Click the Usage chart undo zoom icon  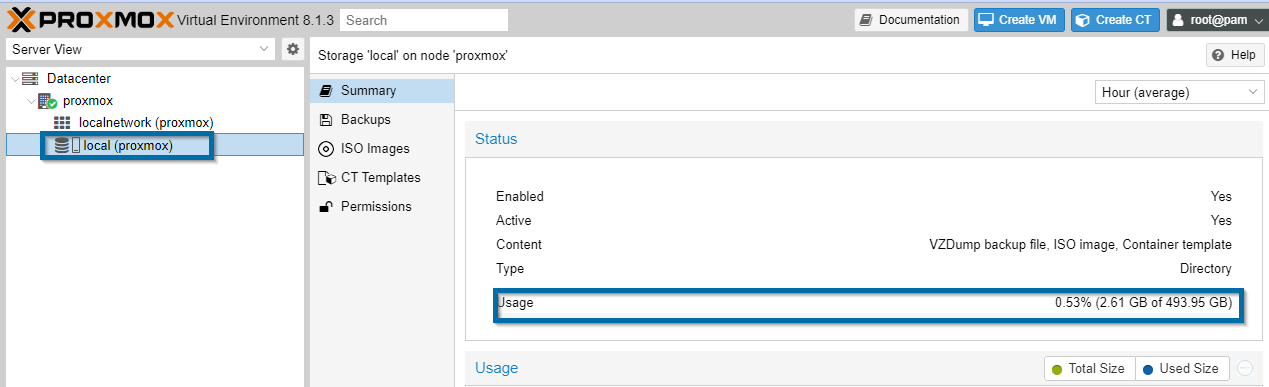(x=1244, y=368)
